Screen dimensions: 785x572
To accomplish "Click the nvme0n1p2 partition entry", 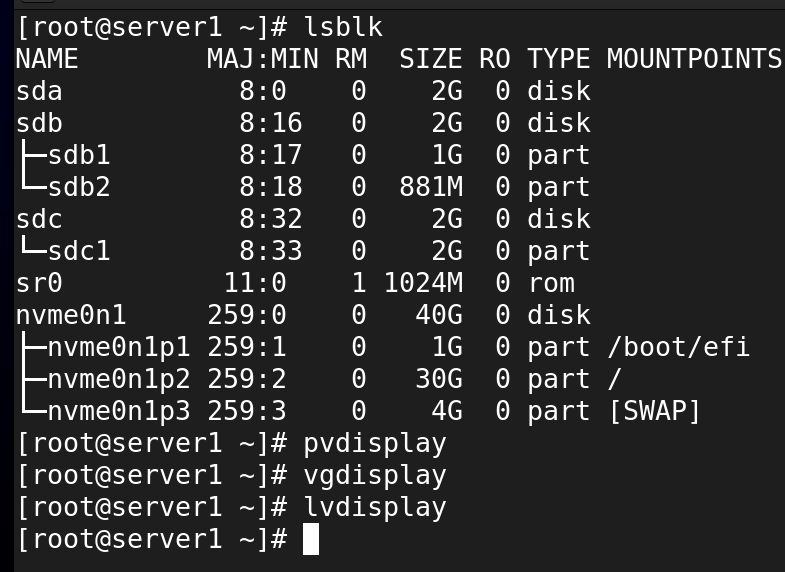I will pyautogui.click(x=119, y=379).
